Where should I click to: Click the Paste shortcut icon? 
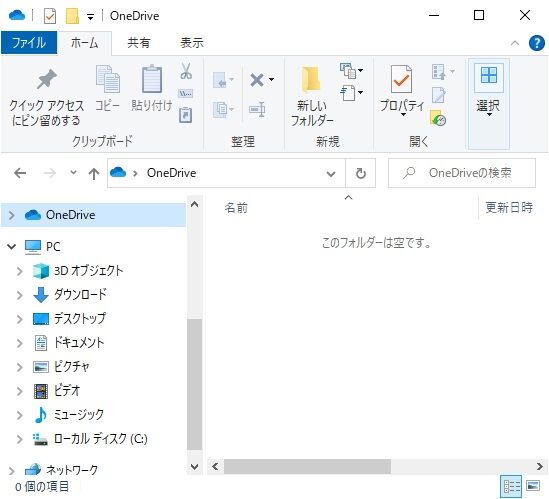pyautogui.click(x=186, y=115)
